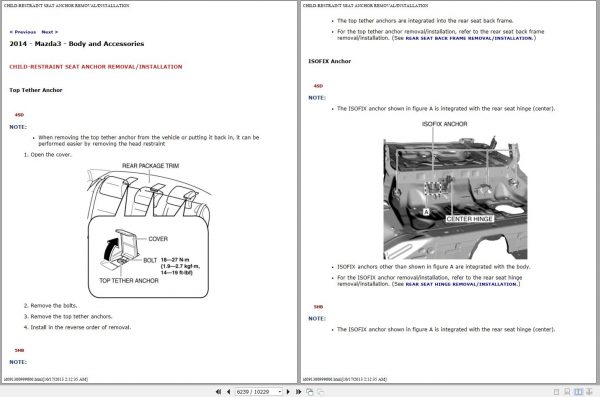Viewport: 600px width, 397px height.
Task: Click the top tether anchor diagram
Action: [148, 230]
